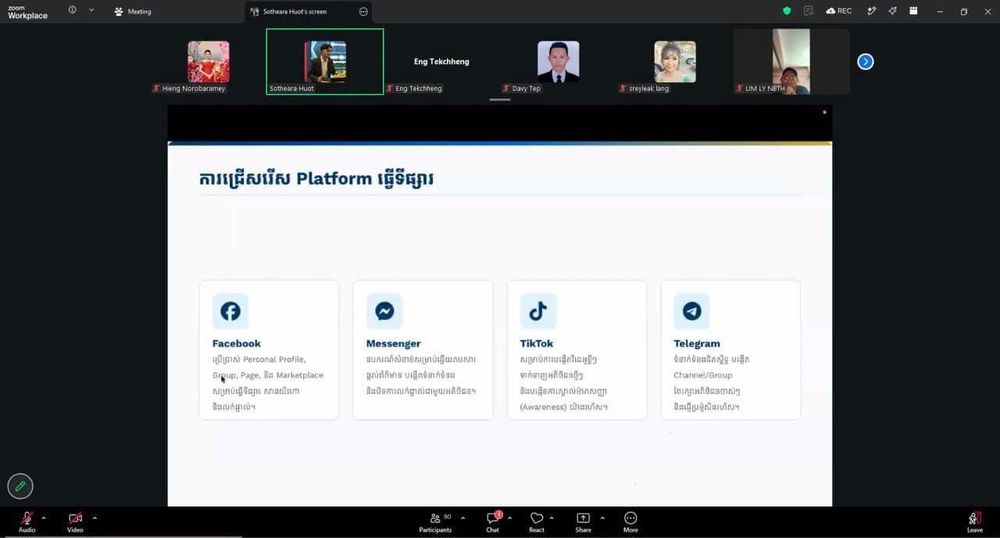Expand chat options arrow
This screenshot has height=538, width=1000.
(510, 518)
